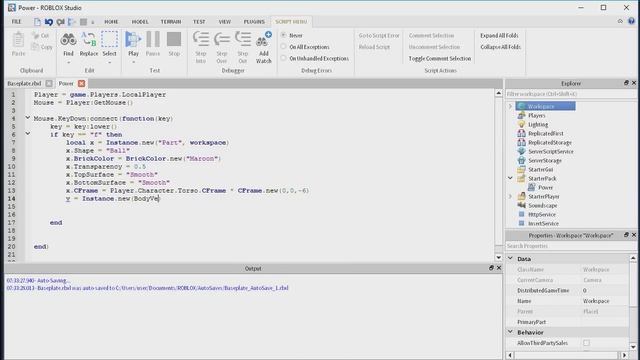Image resolution: width=640 pixels, height=360 pixels.
Task: Click the Copy icon
Action: click(36, 47)
